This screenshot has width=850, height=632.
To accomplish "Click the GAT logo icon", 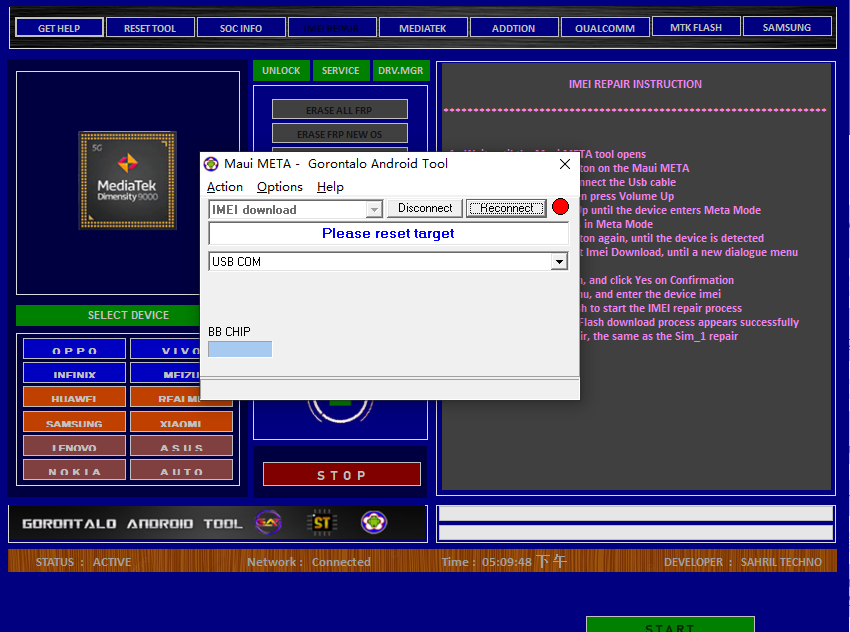I will (268, 523).
